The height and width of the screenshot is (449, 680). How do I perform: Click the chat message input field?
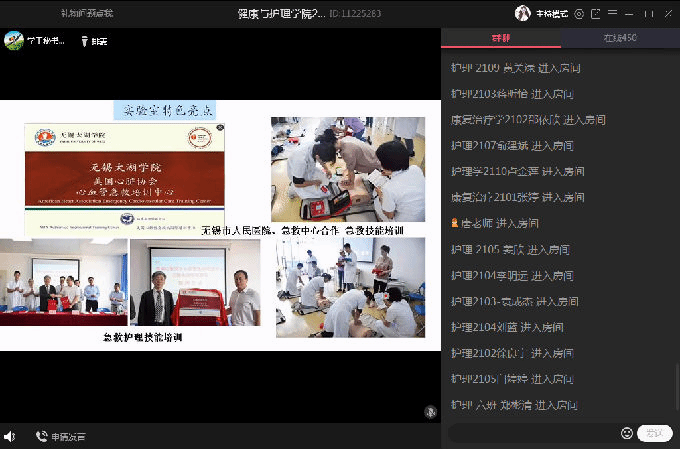[x=530, y=433]
